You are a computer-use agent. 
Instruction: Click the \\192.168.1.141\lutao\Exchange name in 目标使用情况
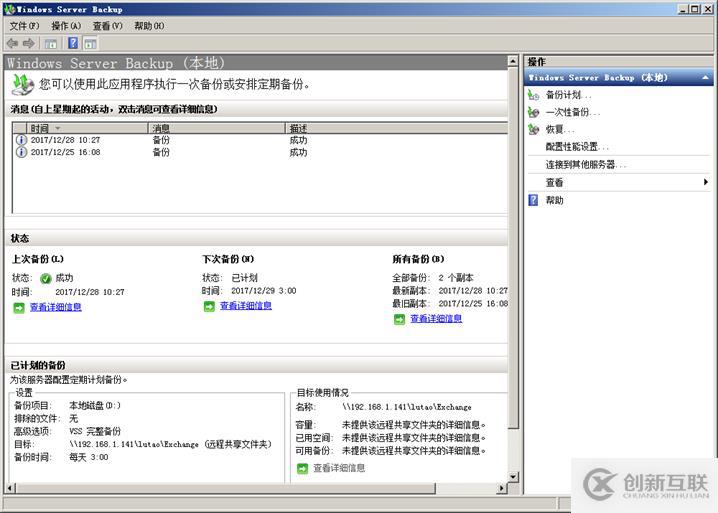pyautogui.click(x=407, y=407)
